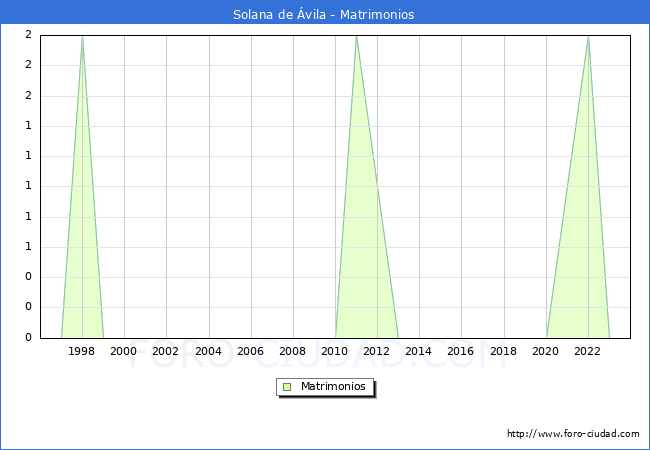The height and width of the screenshot is (450, 650).
Task: Click the green Matrimonios legend swatch
Action: 287,387
